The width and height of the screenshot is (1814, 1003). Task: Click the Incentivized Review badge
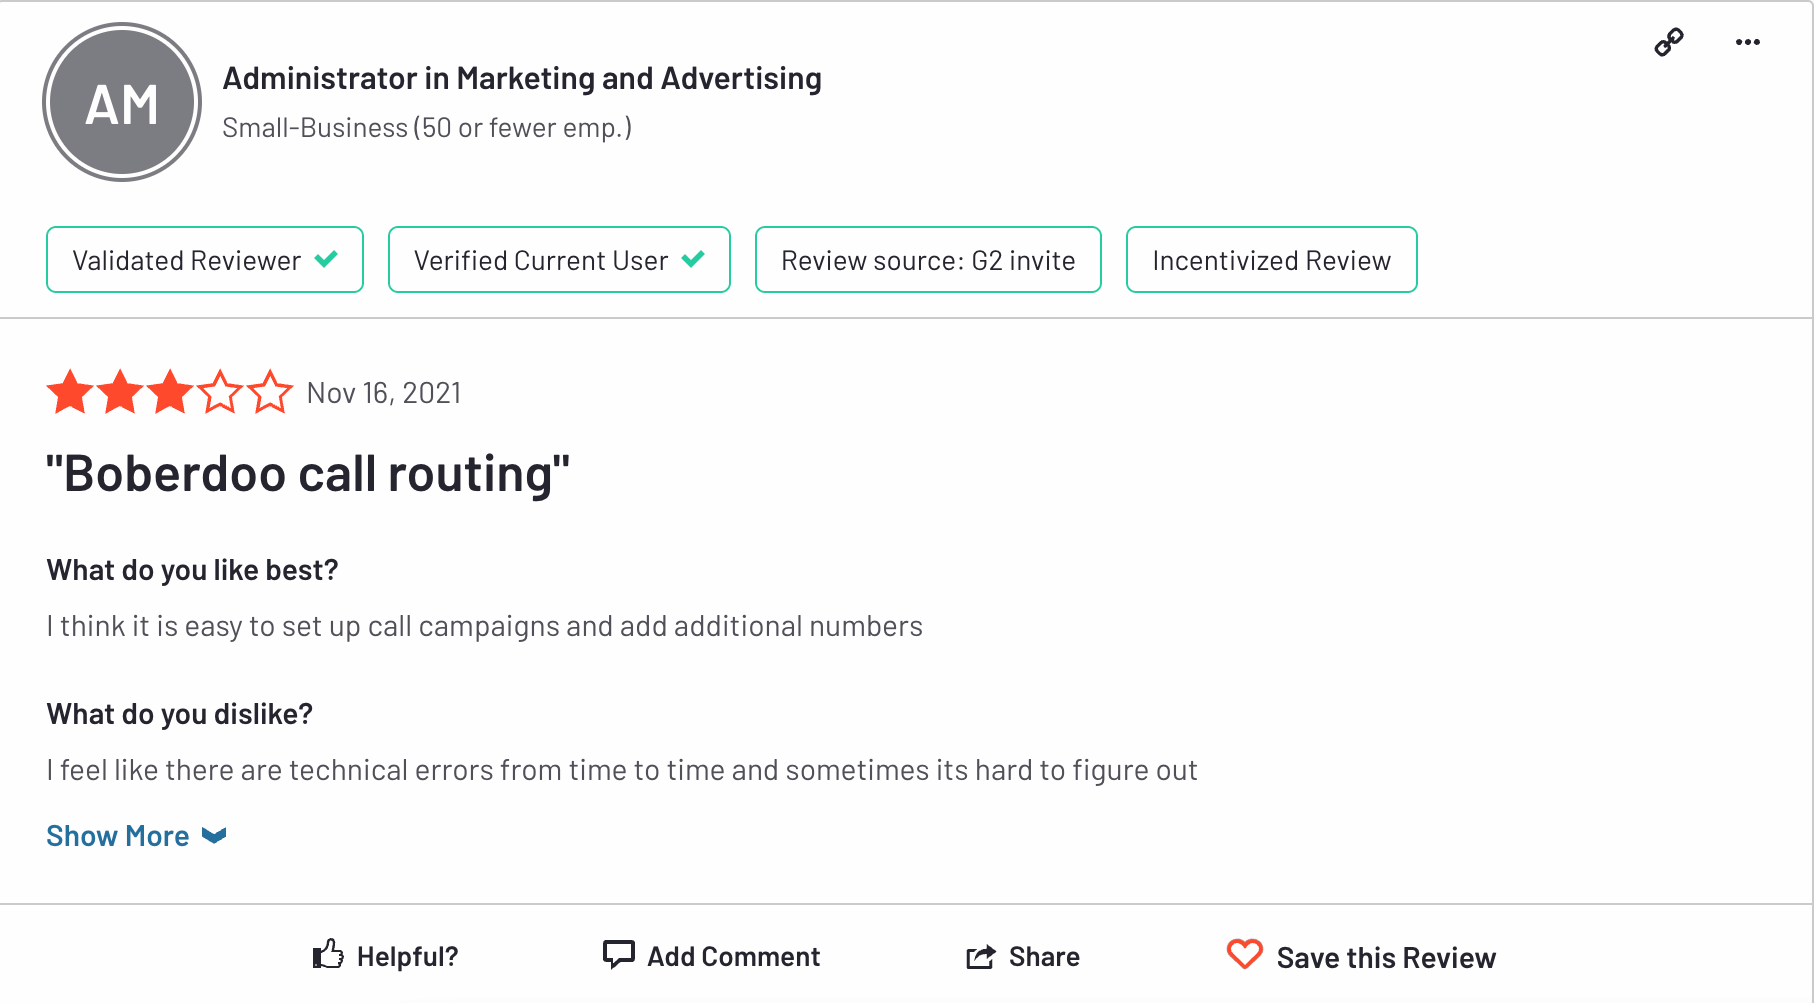[1270, 260]
